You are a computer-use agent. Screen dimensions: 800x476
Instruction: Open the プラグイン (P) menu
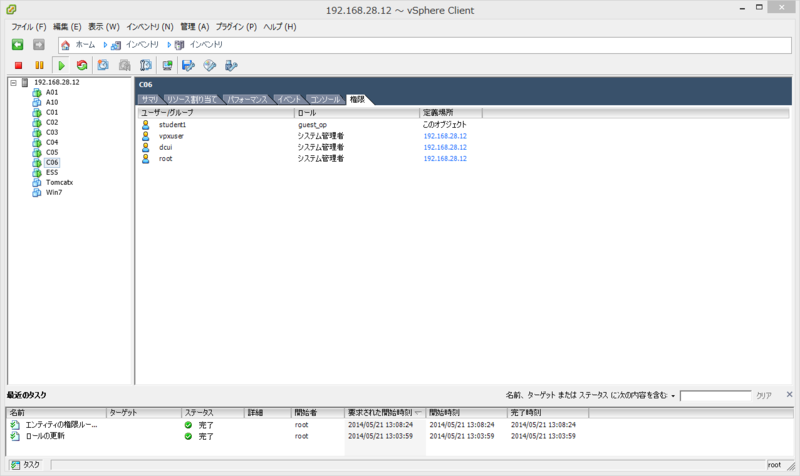pos(236,27)
